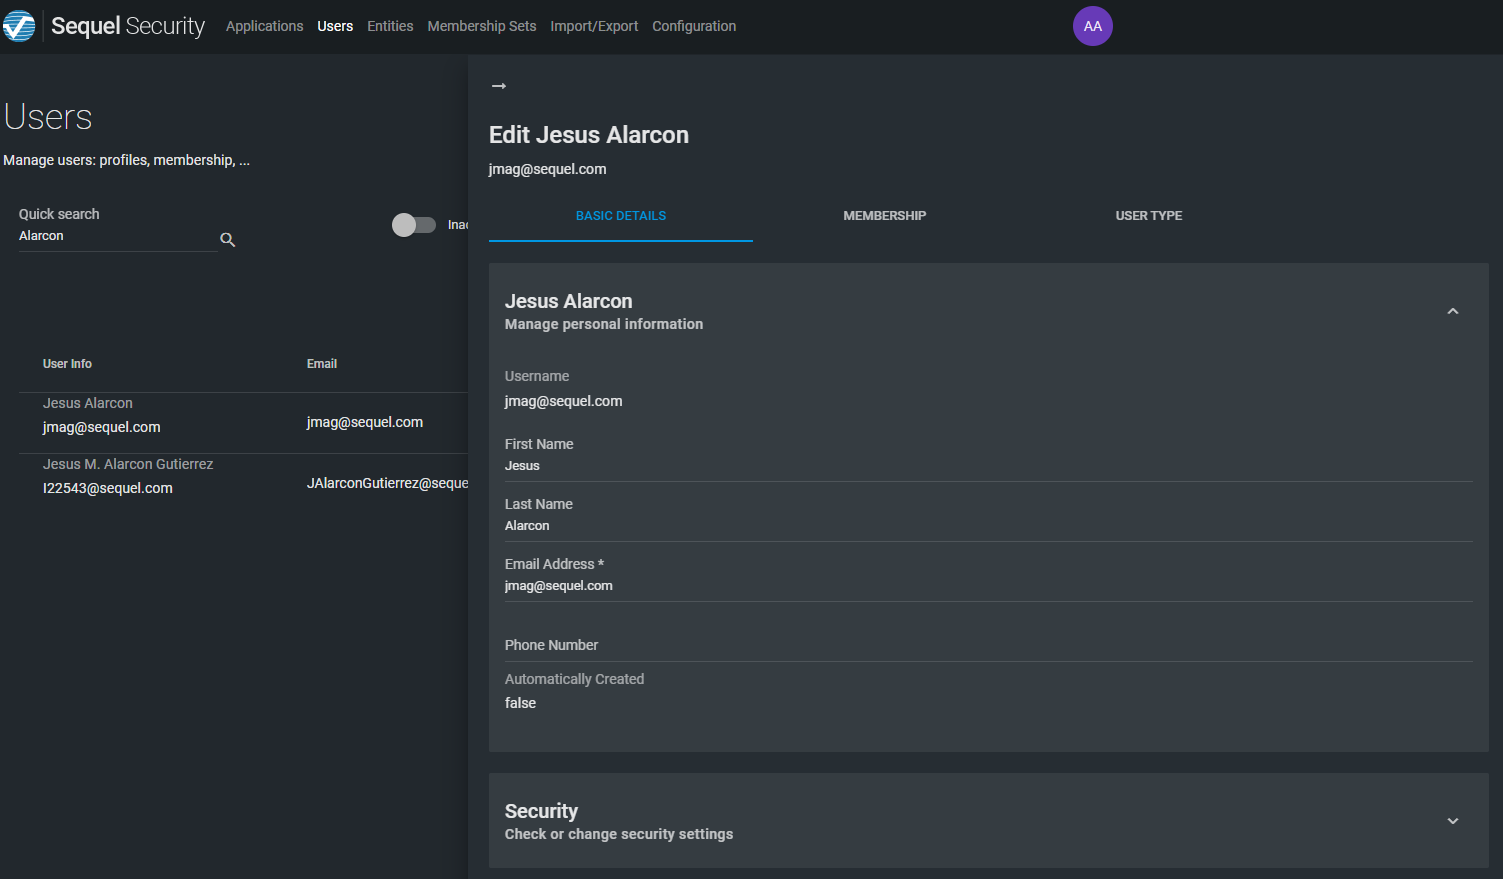Image resolution: width=1503 pixels, height=879 pixels.
Task: Select the Basic Details tab
Action: tap(620, 216)
